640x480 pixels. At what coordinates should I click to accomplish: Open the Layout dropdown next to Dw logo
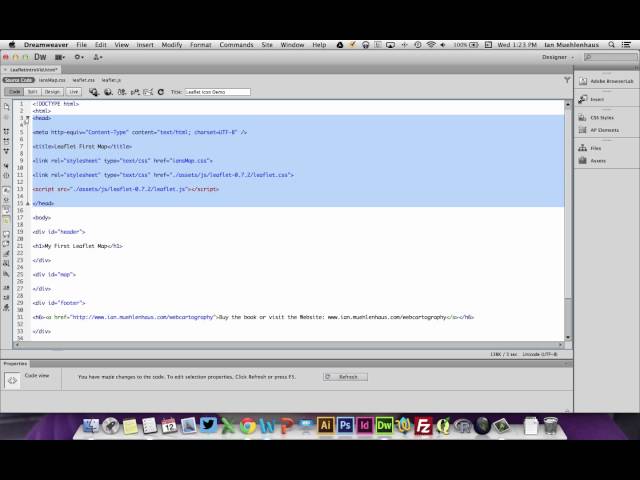(60, 57)
